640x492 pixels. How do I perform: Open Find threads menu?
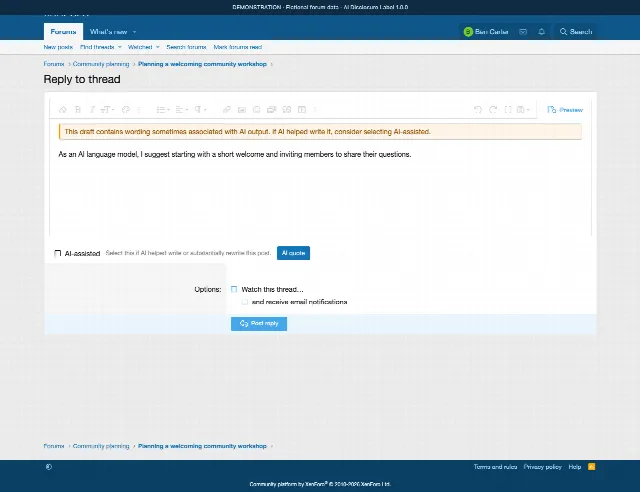click(x=97, y=47)
